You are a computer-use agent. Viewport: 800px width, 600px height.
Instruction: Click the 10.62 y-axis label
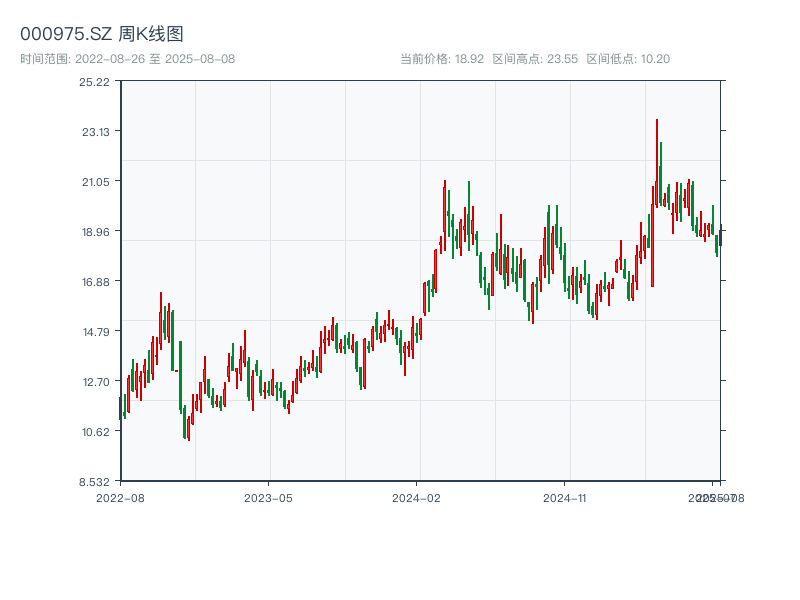[96, 432]
